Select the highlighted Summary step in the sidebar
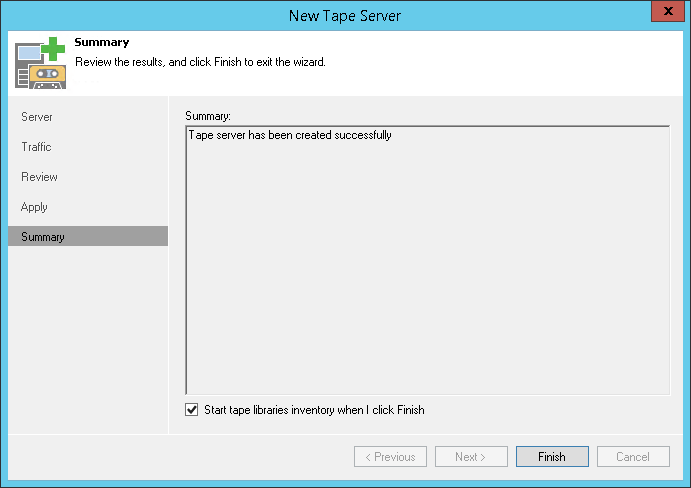The height and width of the screenshot is (488, 691). pyautogui.click(x=43, y=237)
